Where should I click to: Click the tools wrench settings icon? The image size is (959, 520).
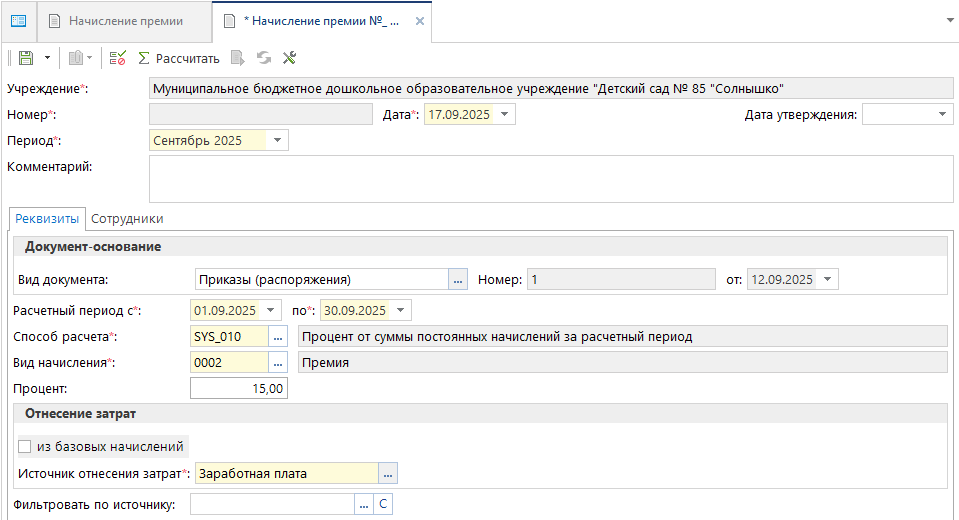(x=290, y=59)
